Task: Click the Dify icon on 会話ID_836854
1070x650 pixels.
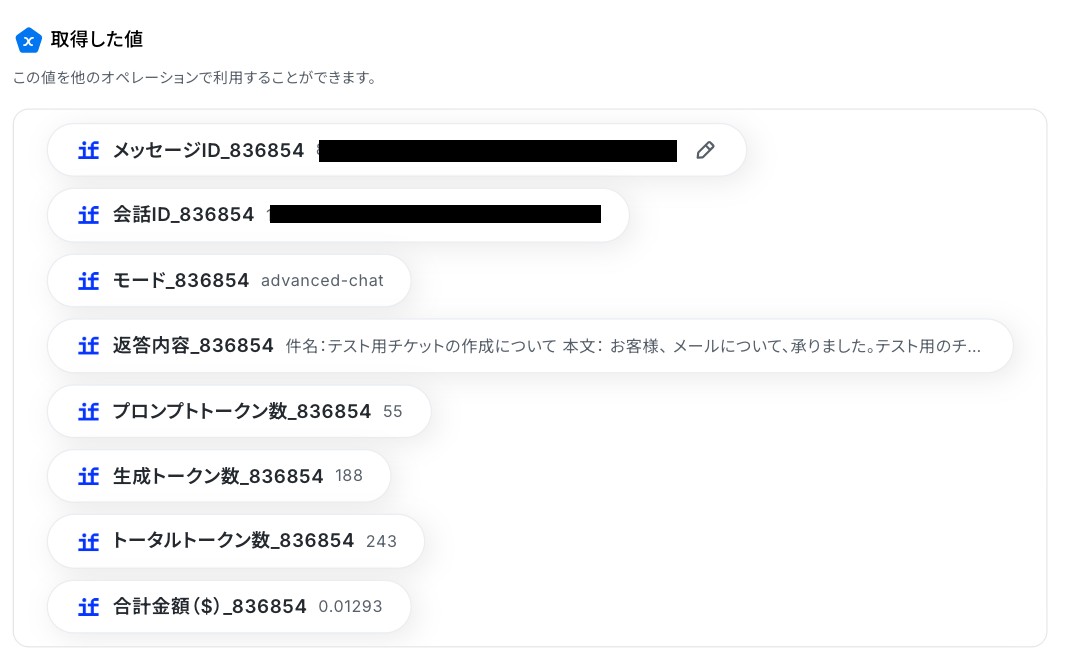Action: tap(89, 215)
